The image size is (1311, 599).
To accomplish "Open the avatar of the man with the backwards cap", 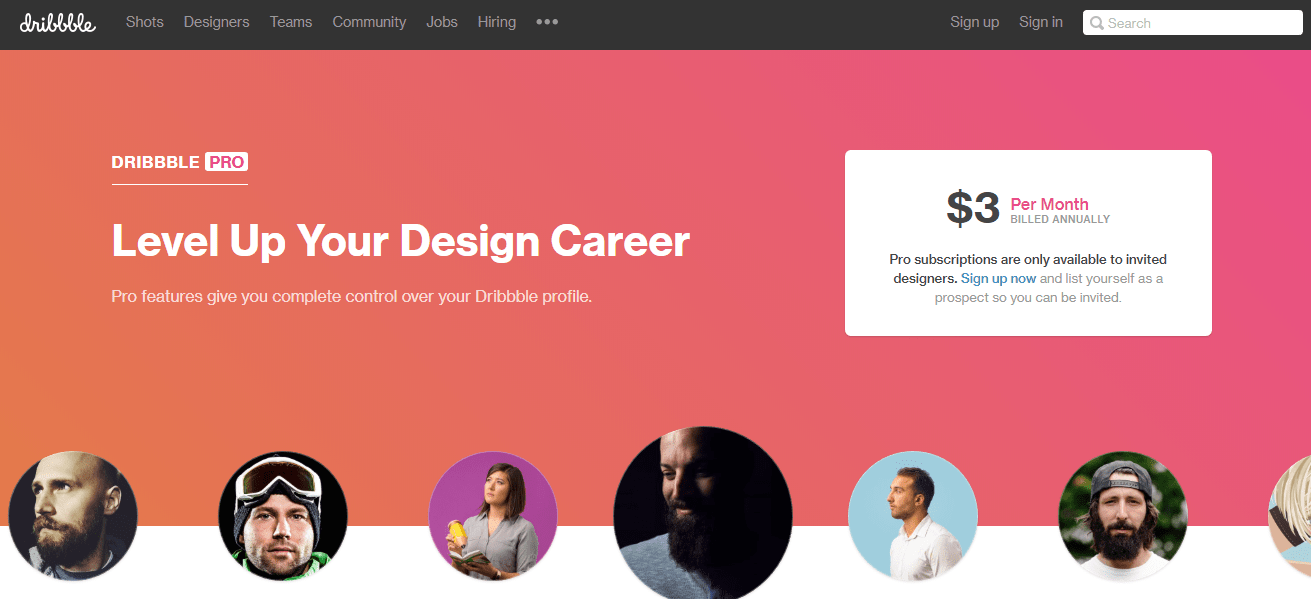I will coord(1123,516).
